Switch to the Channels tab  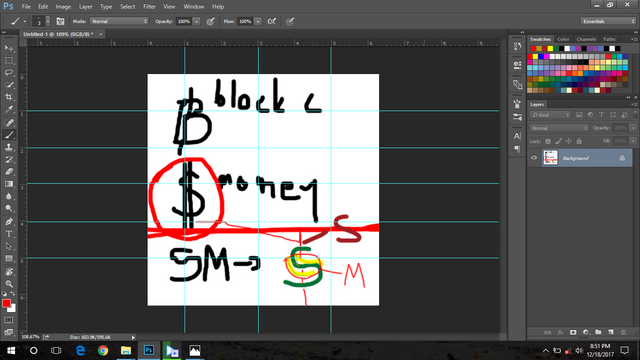point(586,39)
